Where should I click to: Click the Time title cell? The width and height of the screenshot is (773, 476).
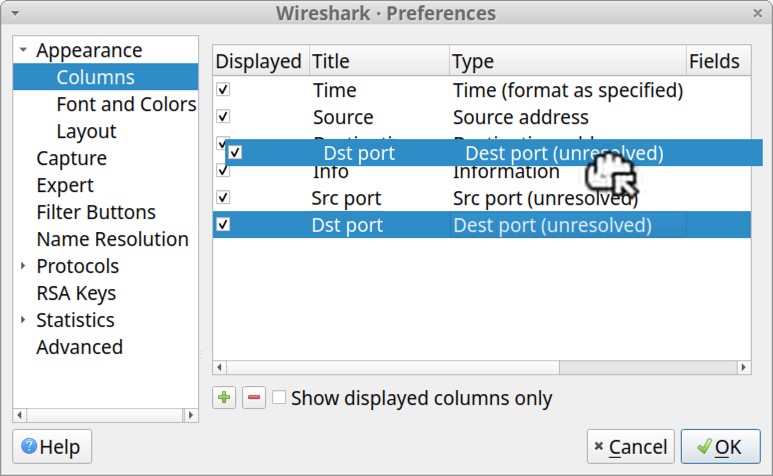click(x=335, y=90)
